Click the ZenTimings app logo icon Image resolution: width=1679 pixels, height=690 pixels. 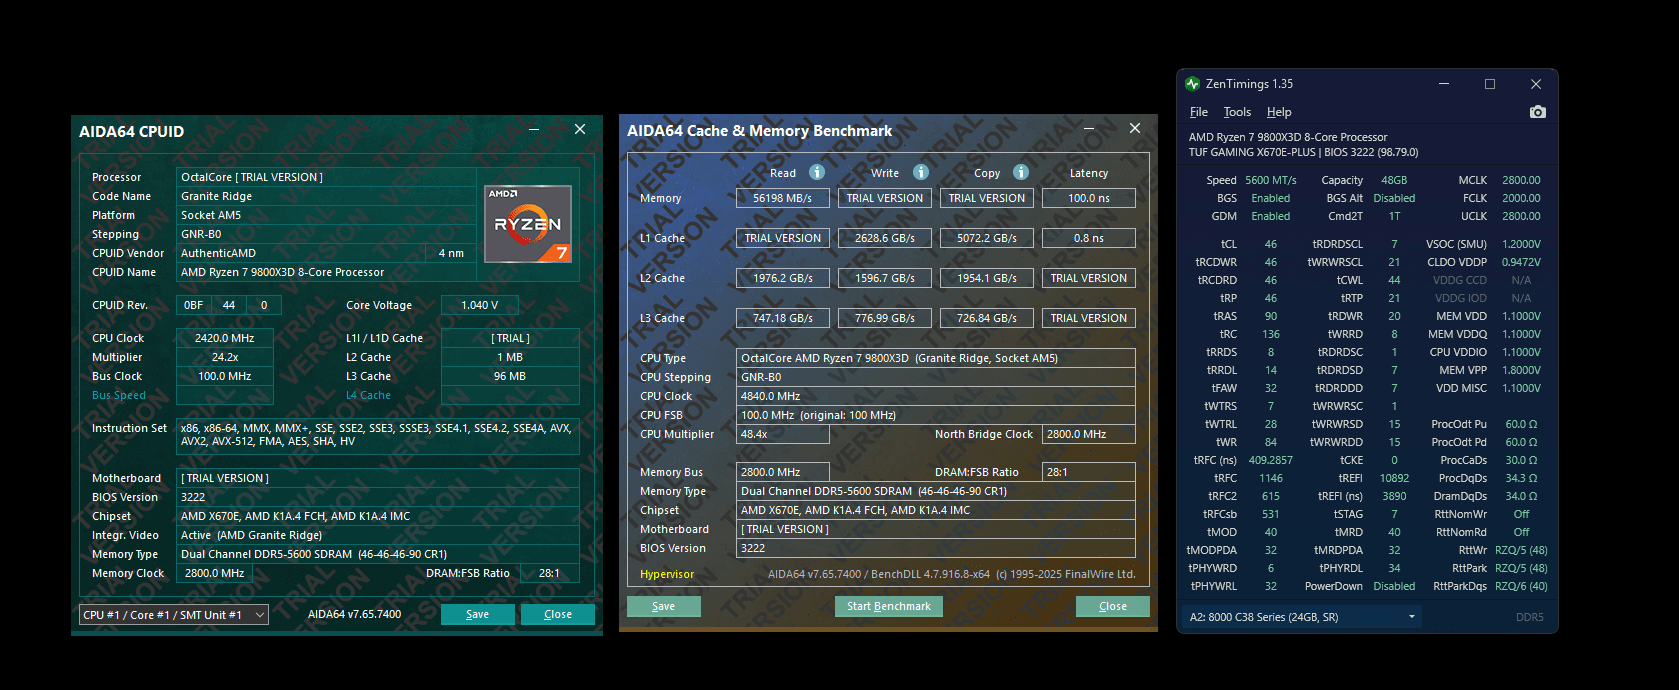point(1192,84)
